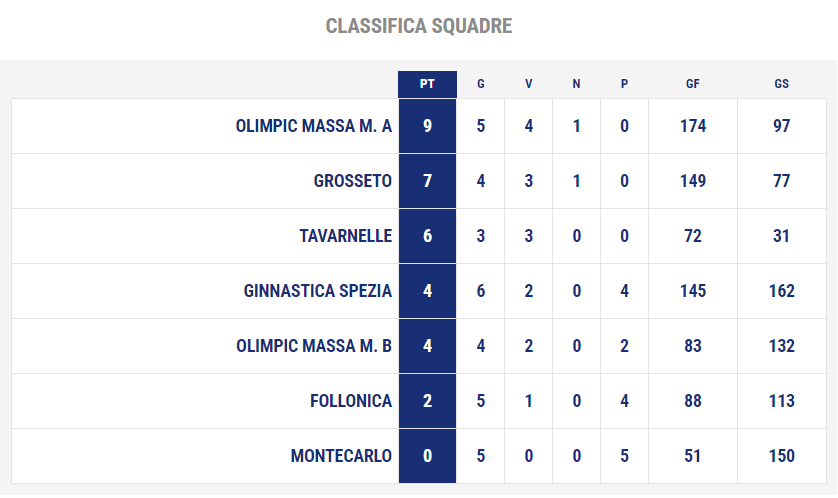Click the CLASSIFICA SQUADRE heading

click(x=419, y=26)
